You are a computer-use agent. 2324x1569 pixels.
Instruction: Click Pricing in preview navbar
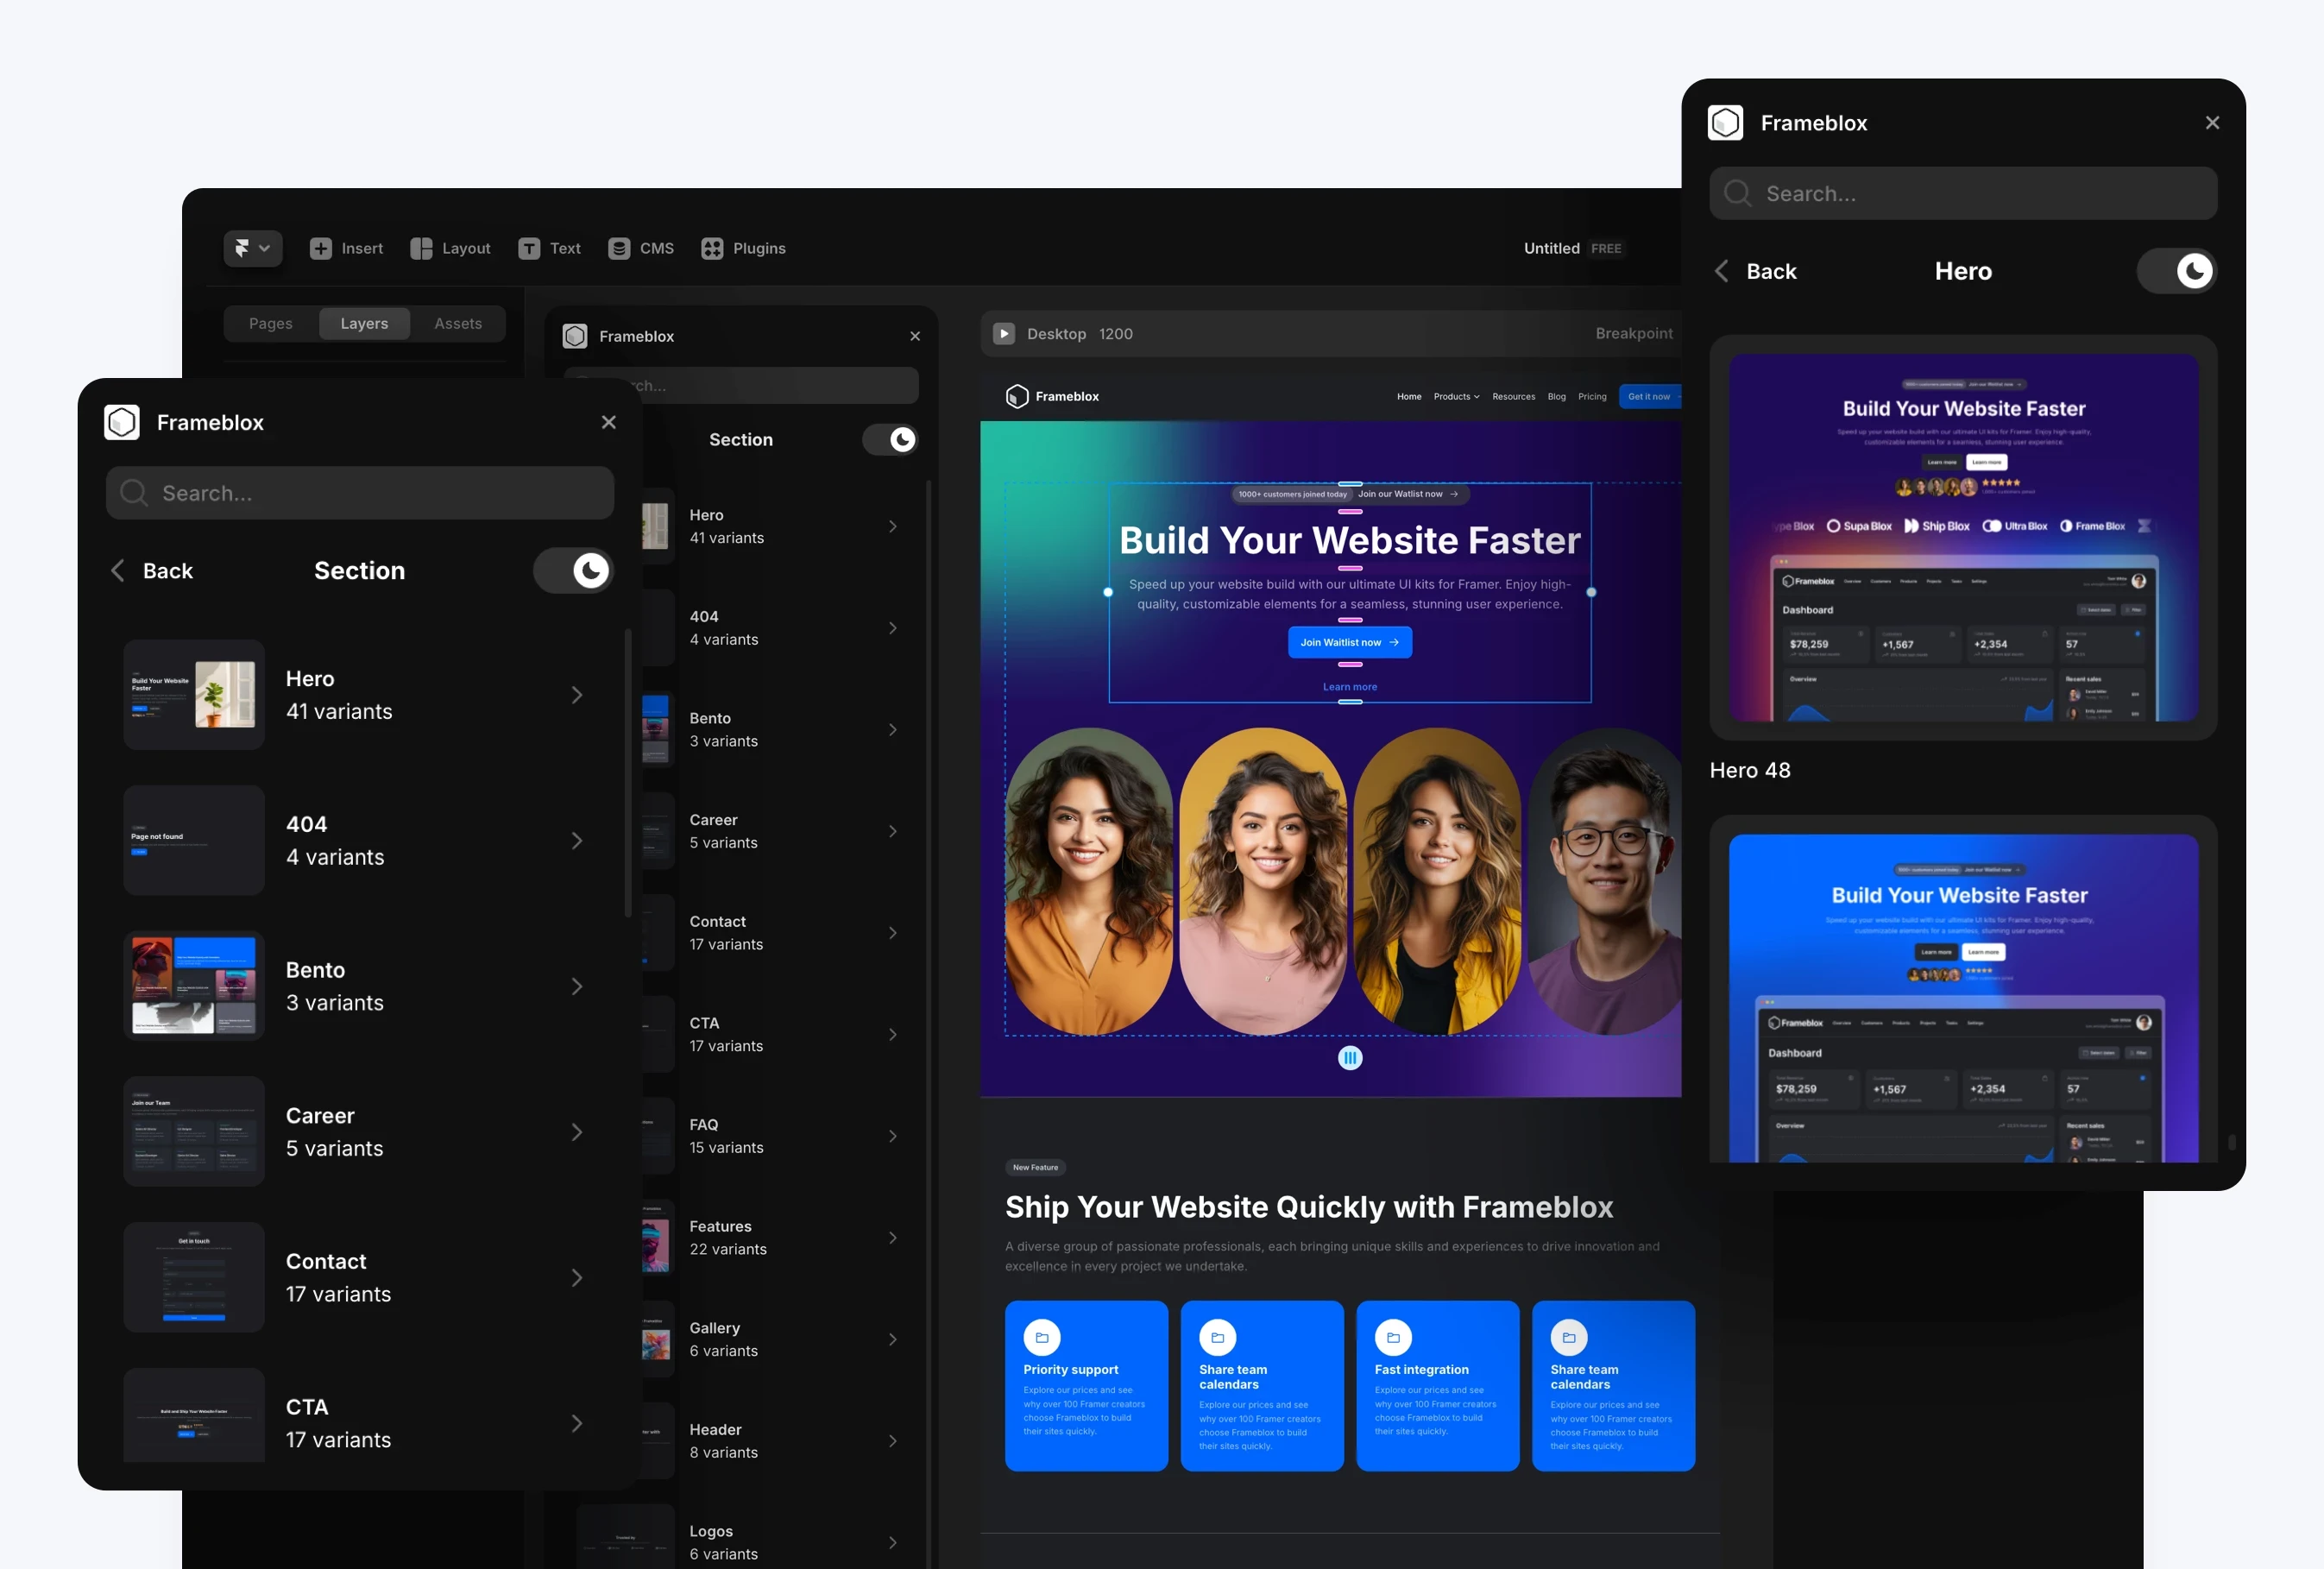(1592, 397)
